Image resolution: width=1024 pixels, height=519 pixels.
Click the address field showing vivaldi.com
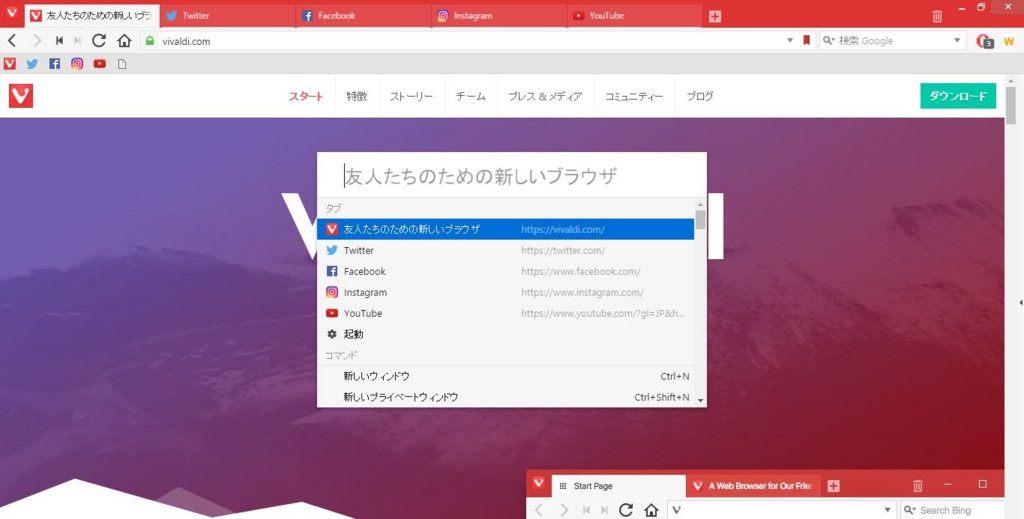(x=470, y=40)
